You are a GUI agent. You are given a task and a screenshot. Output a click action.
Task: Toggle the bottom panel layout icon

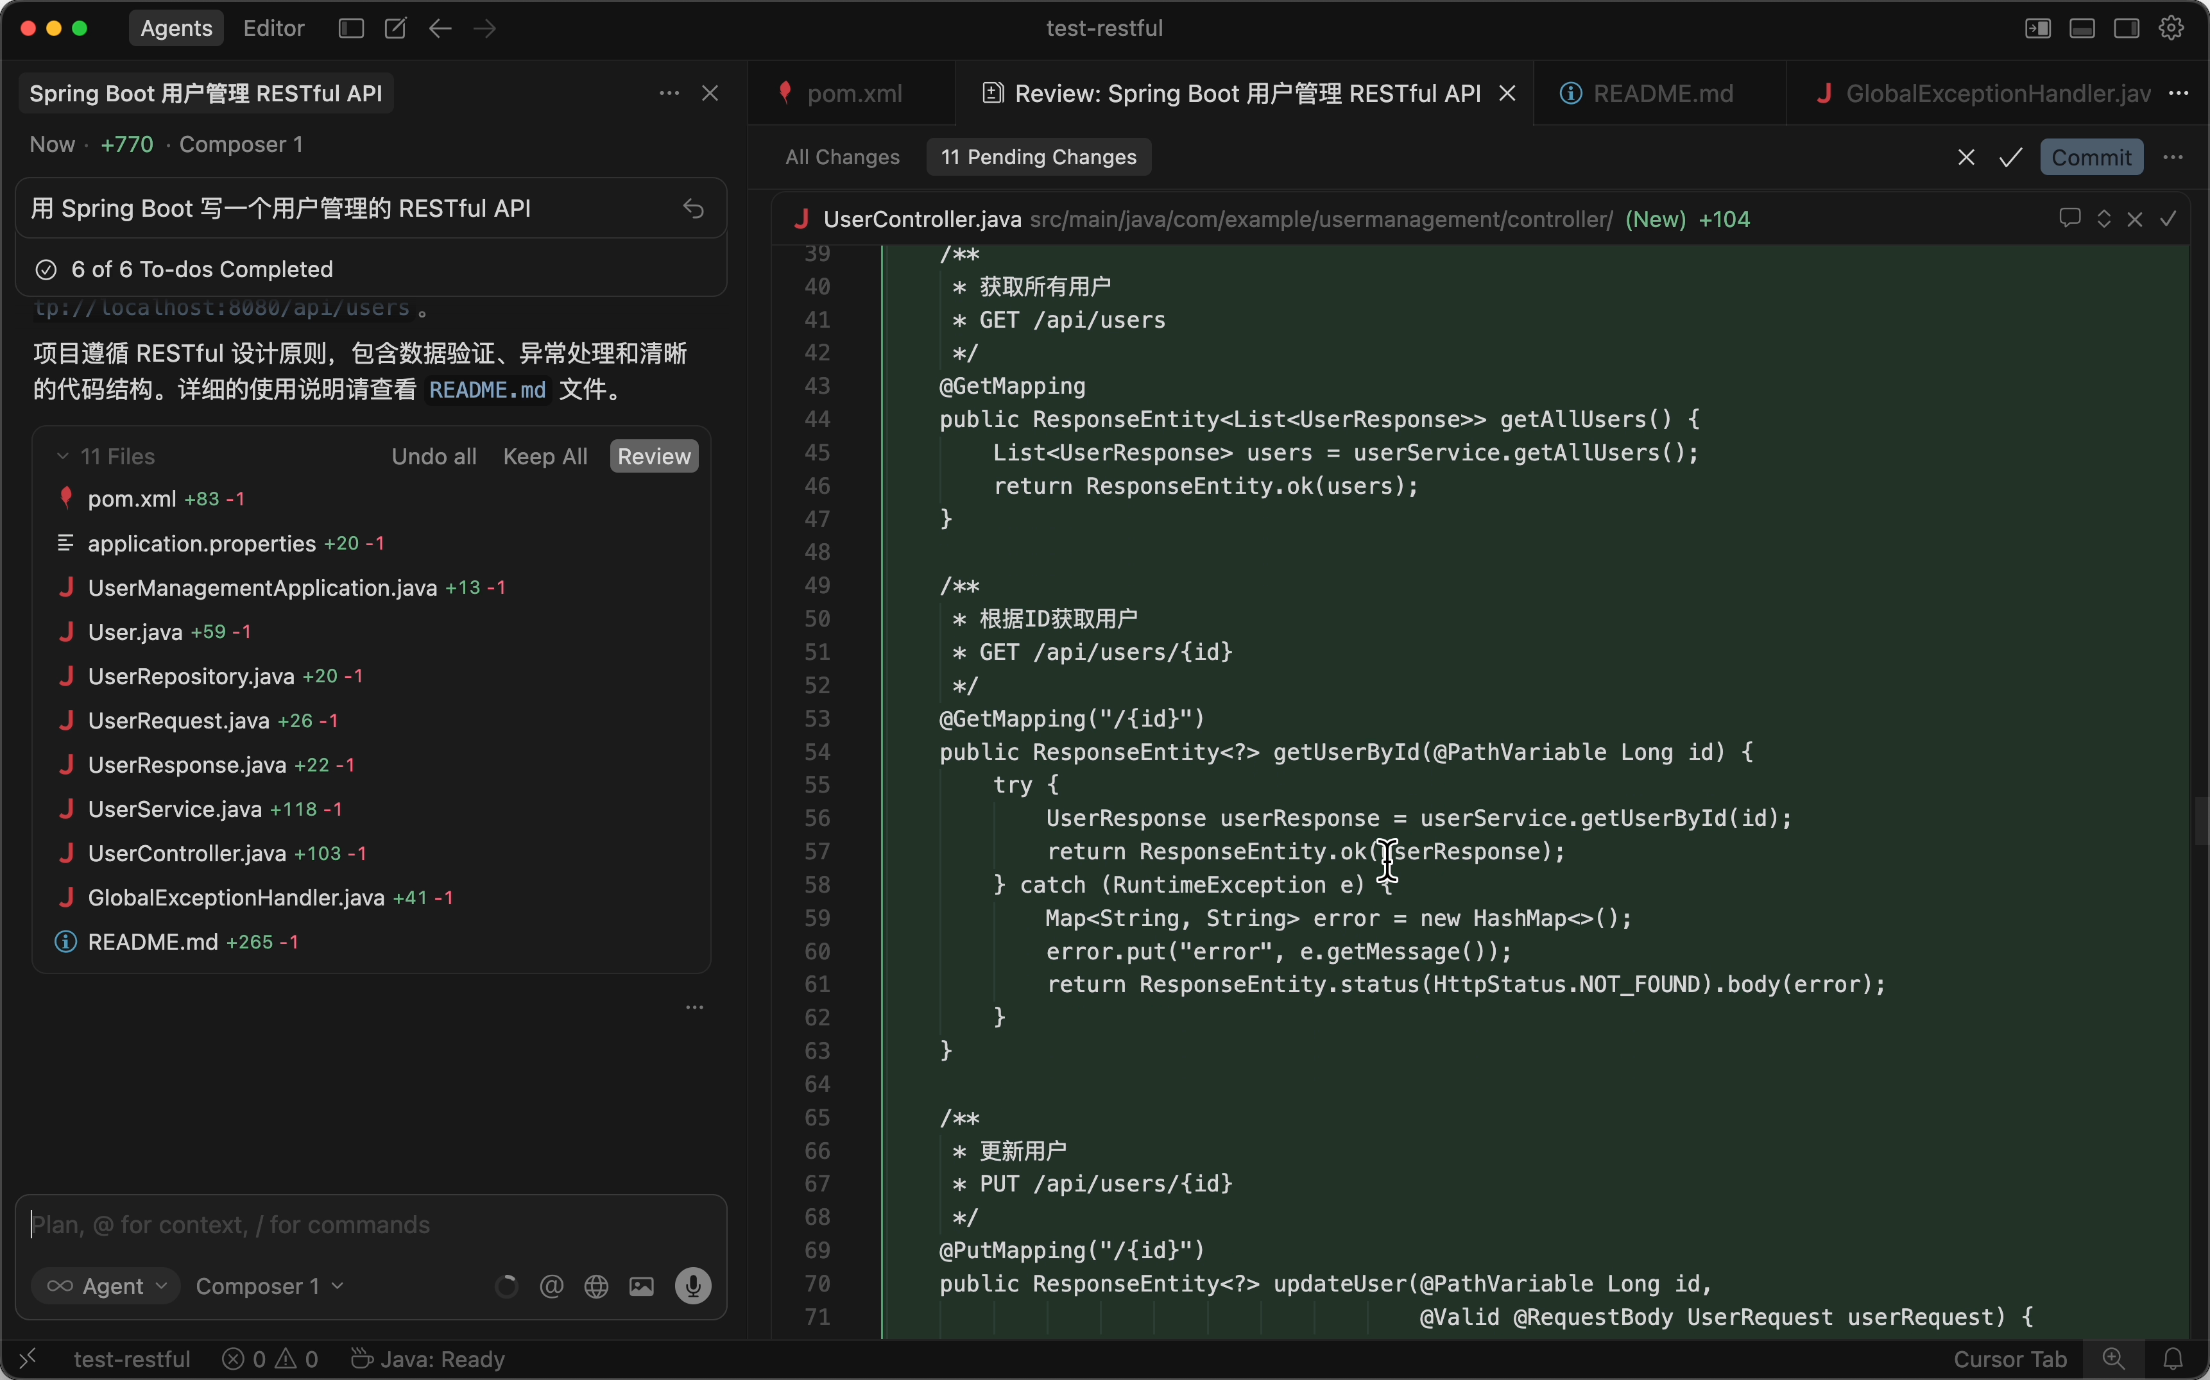tap(2082, 28)
